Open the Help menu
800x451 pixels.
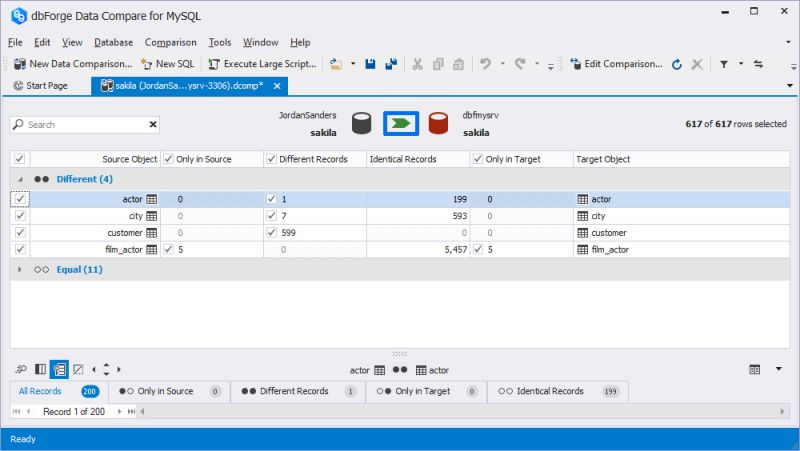tap(300, 42)
